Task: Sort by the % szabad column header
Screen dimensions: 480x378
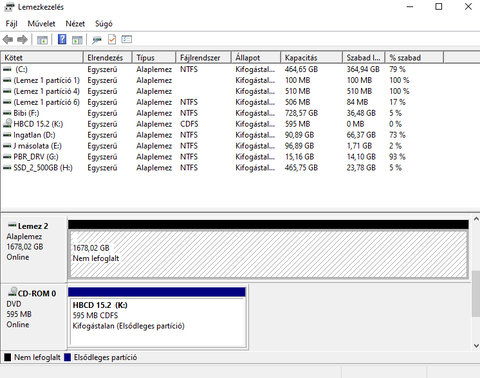Action: (415, 57)
